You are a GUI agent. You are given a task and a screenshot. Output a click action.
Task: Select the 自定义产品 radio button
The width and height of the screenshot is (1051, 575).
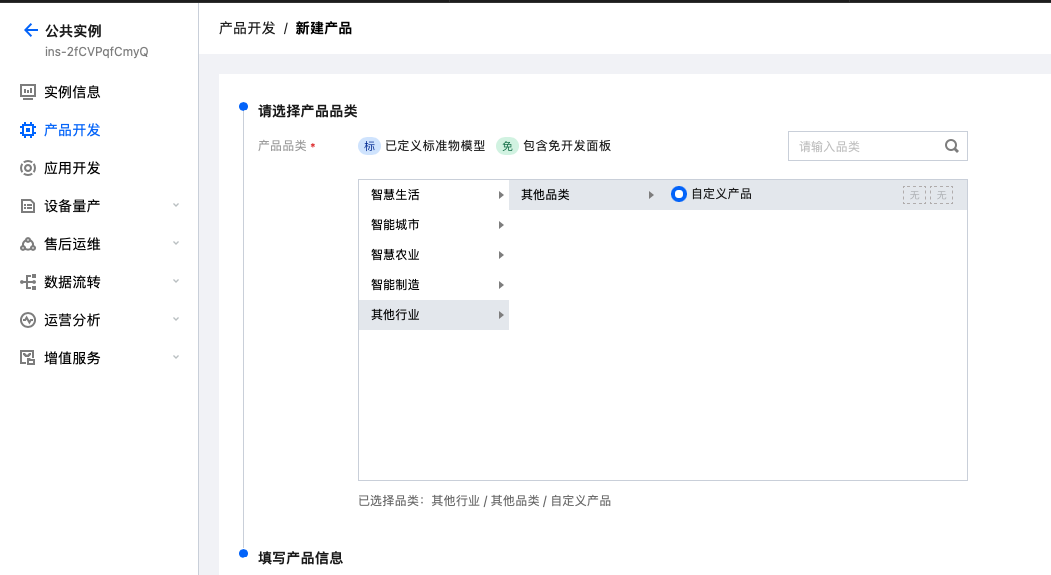(679, 194)
